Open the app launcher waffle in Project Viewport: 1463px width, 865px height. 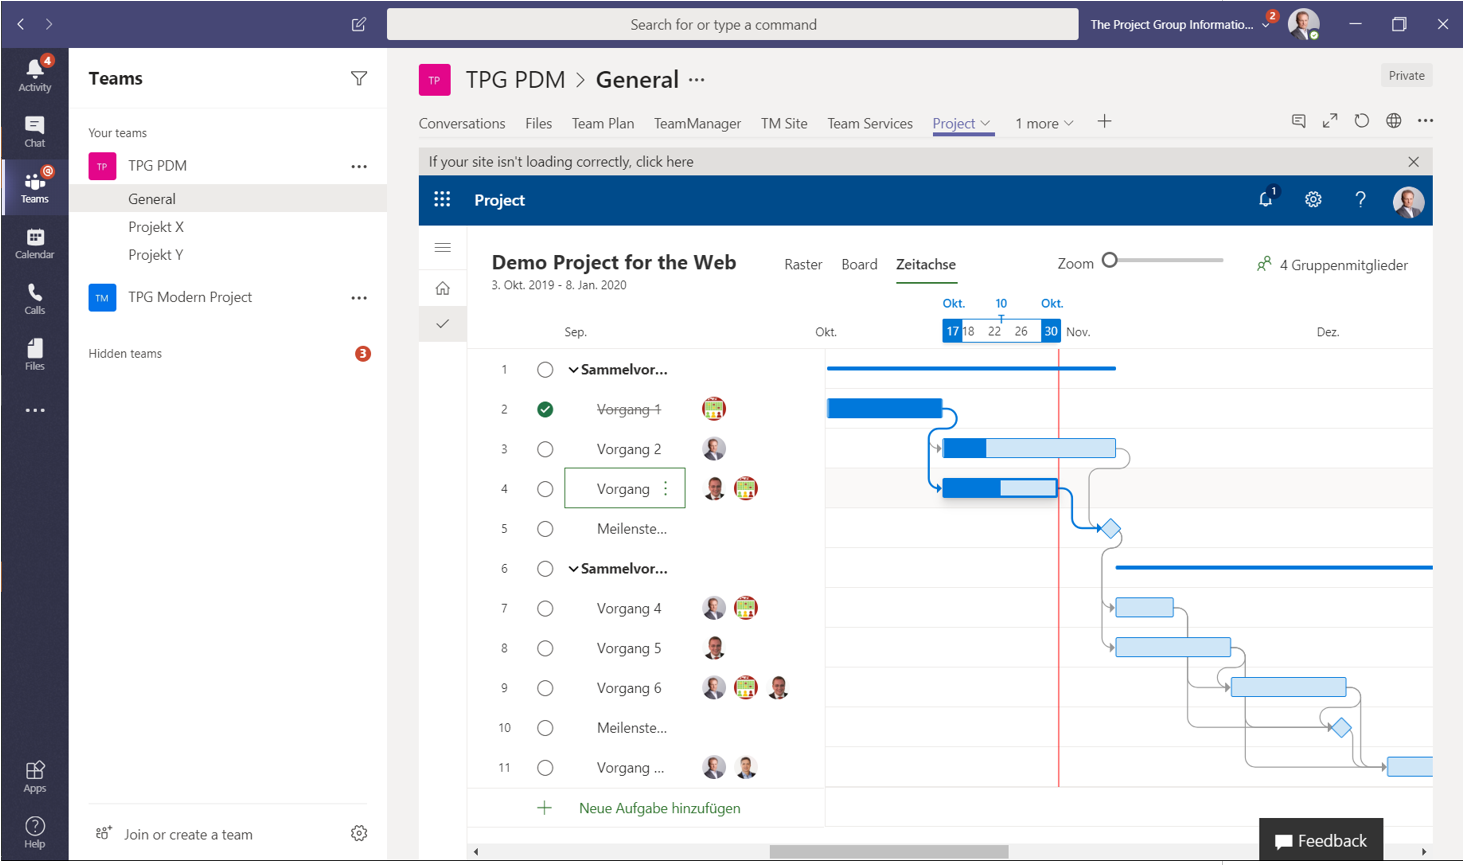[x=441, y=199]
